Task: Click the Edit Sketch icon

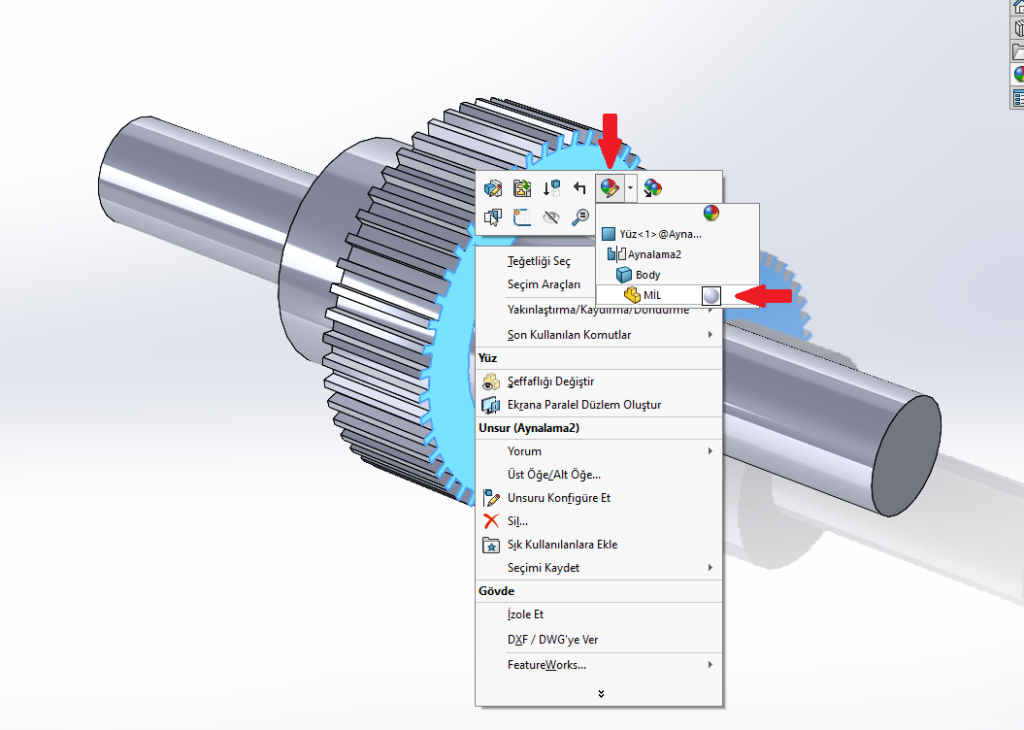Action: (521, 187)
